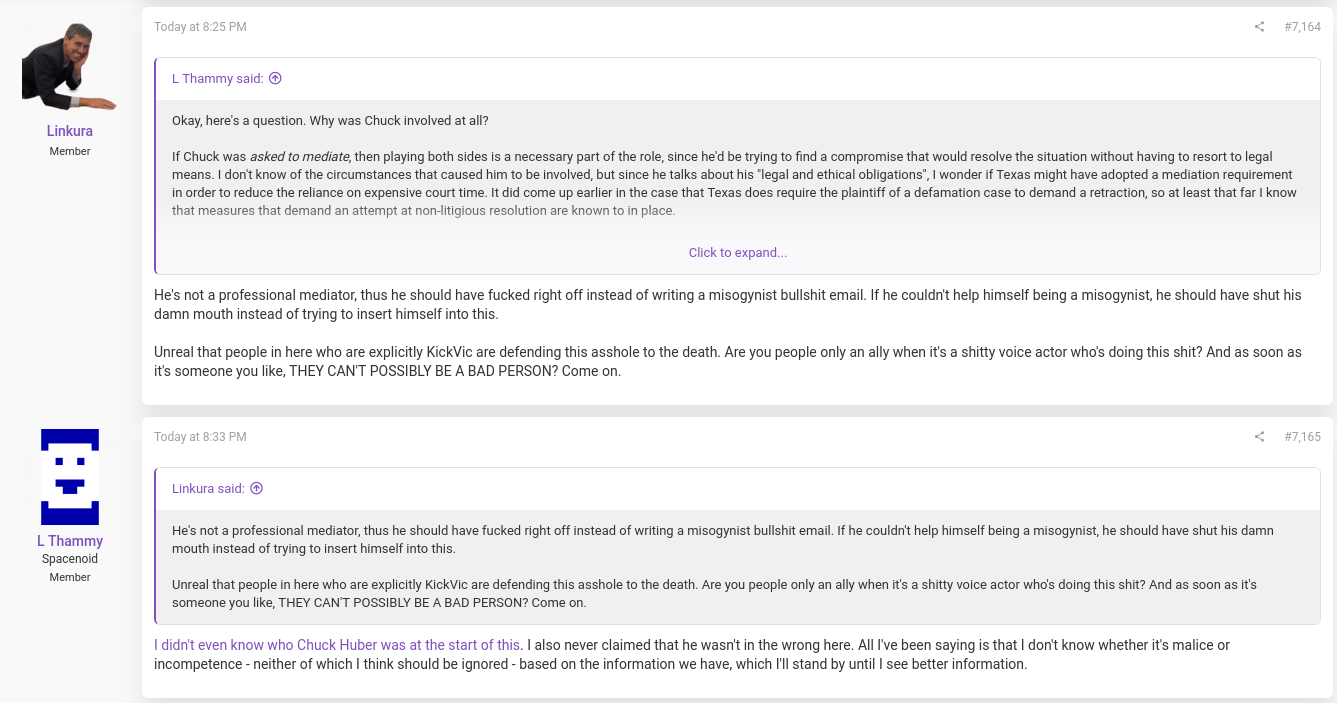Expand the quote with Click to expand
The height and width of the screenshot is (703, 1337).
pyautogui.click(x=737, y=253)
